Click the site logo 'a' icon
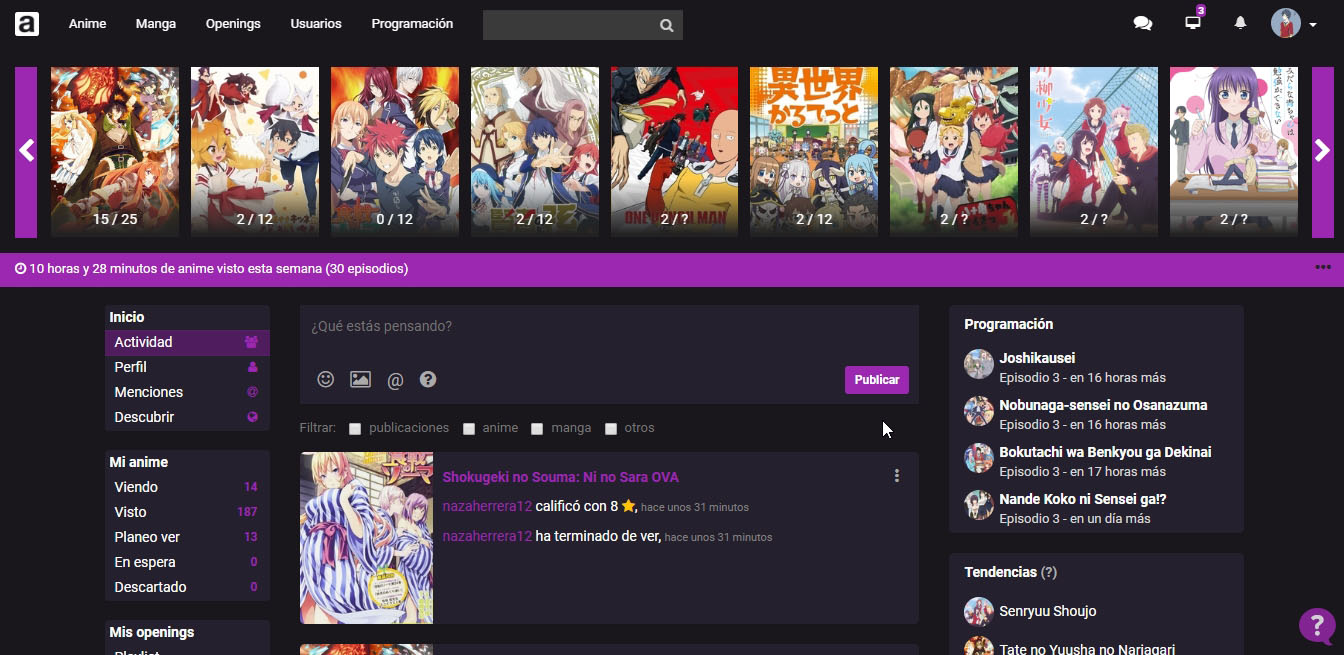This screenshot has height=655, width=1344. point(27,24)
